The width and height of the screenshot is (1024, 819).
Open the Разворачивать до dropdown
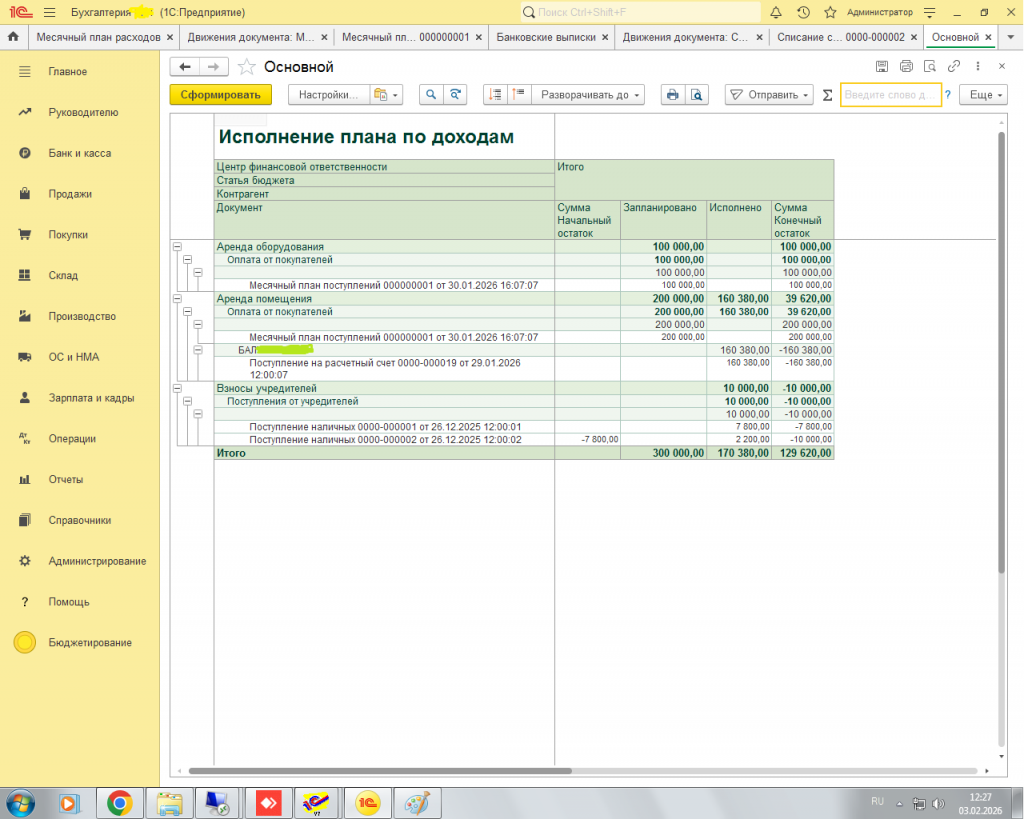point(587,95)
